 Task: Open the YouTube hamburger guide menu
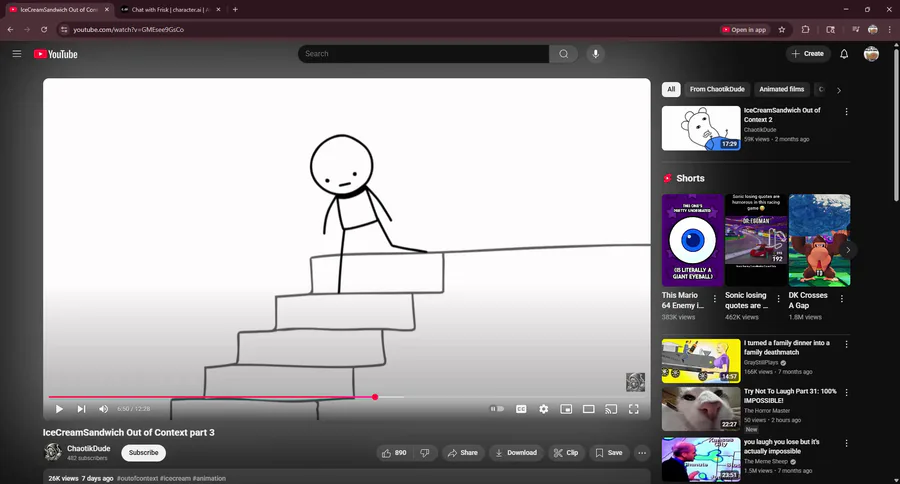17,54
